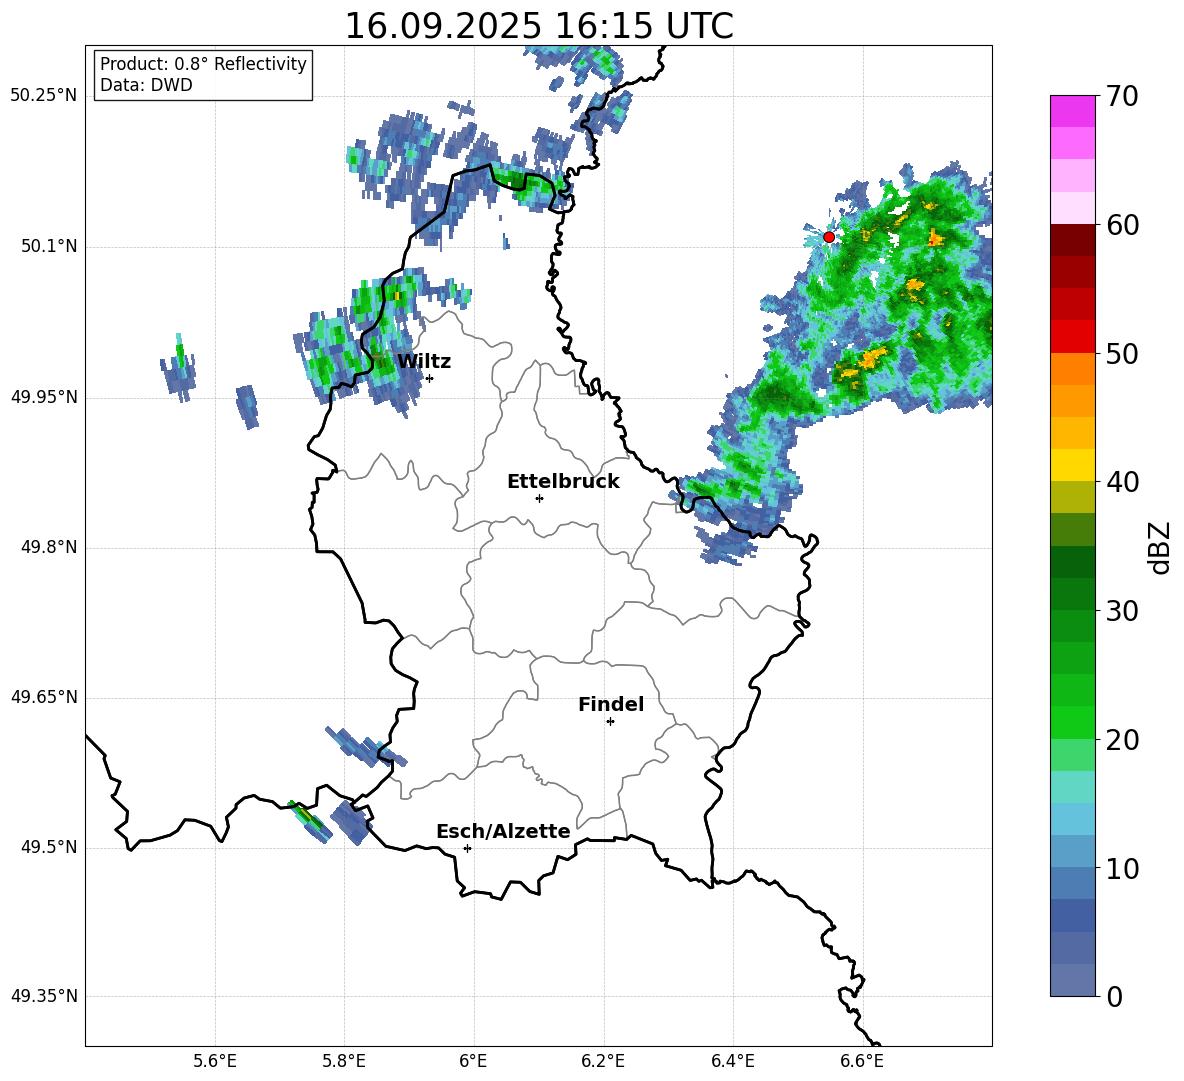Click the 40 value on the colorbar
Viewport: 1184px width, 1081px height.
1122,482
